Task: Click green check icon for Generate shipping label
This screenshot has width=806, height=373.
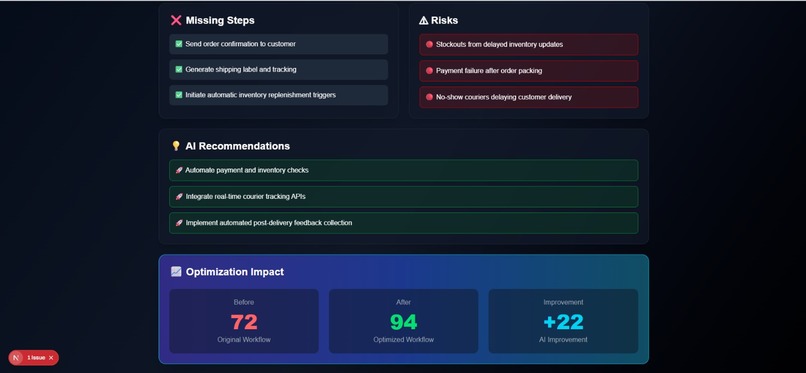Action: coord(179,69)
